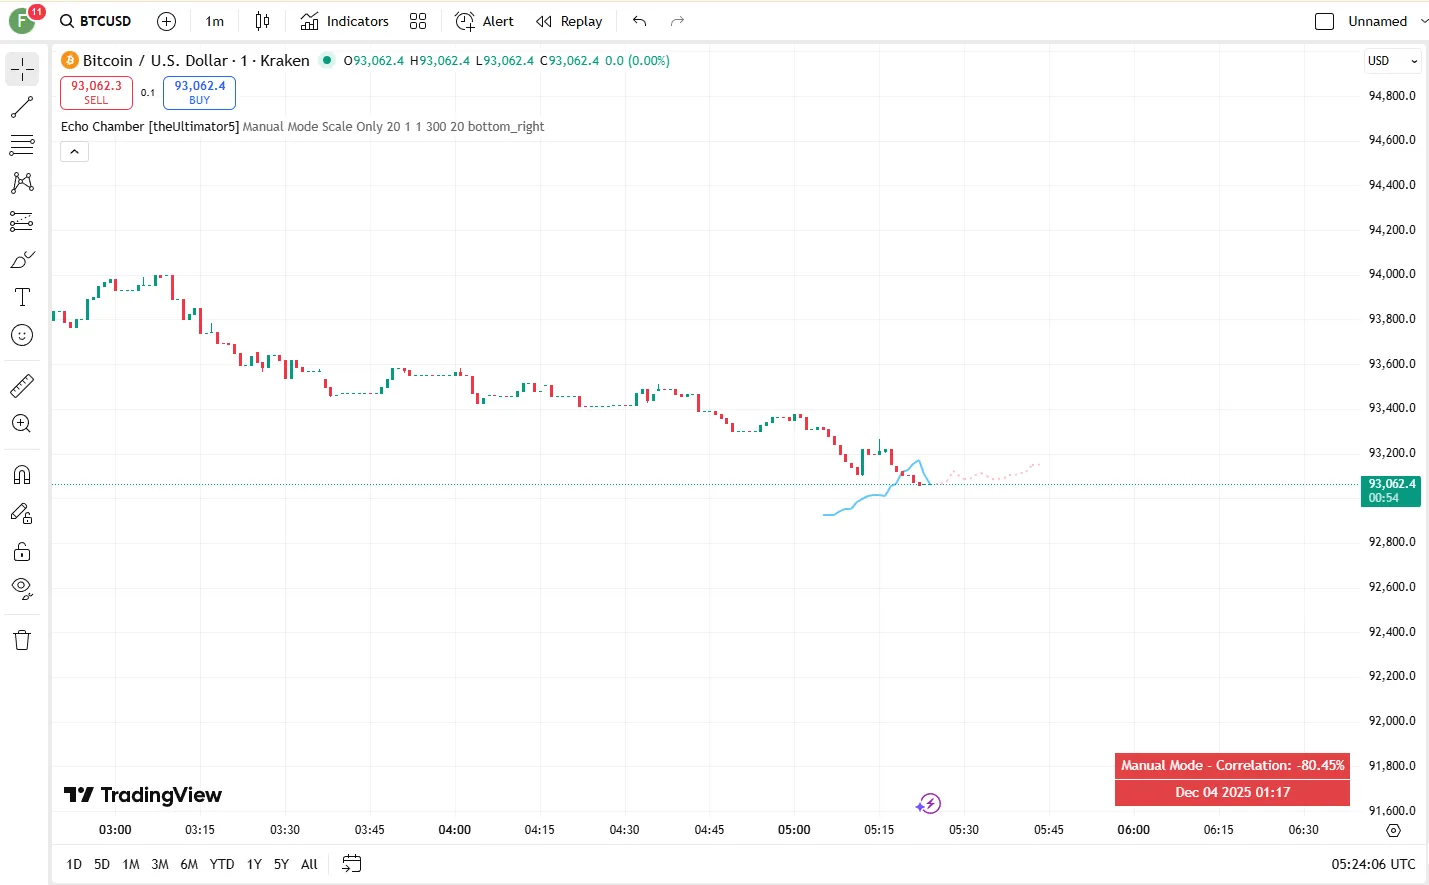
Task: Collapse the indicator legend chevron
Action: click(75, 152)
